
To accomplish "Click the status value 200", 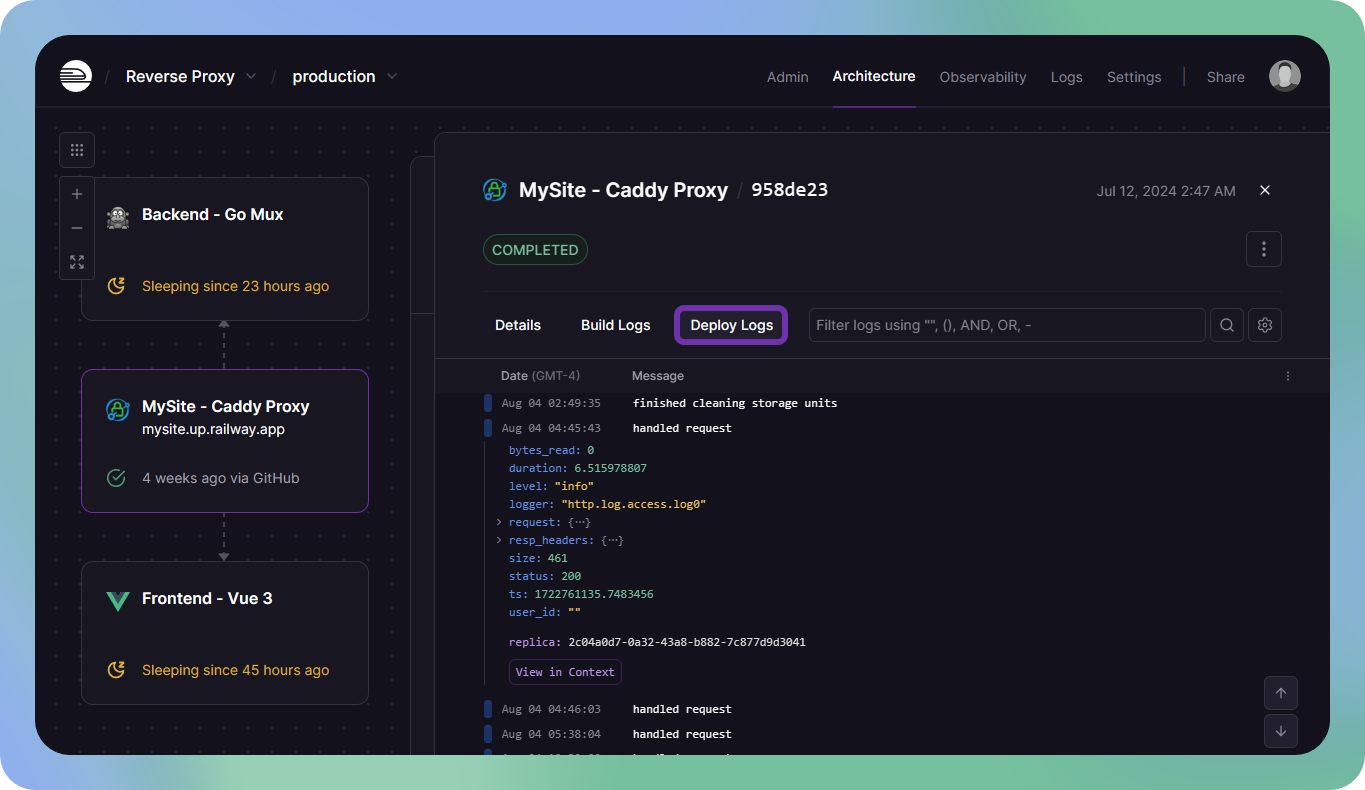I will pos(571,576).
